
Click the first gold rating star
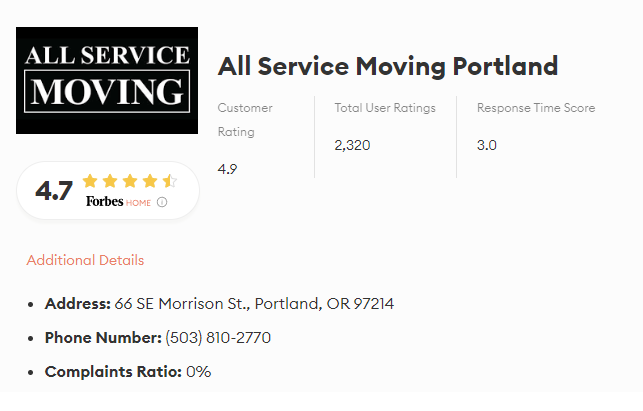[x=90, y=181]
